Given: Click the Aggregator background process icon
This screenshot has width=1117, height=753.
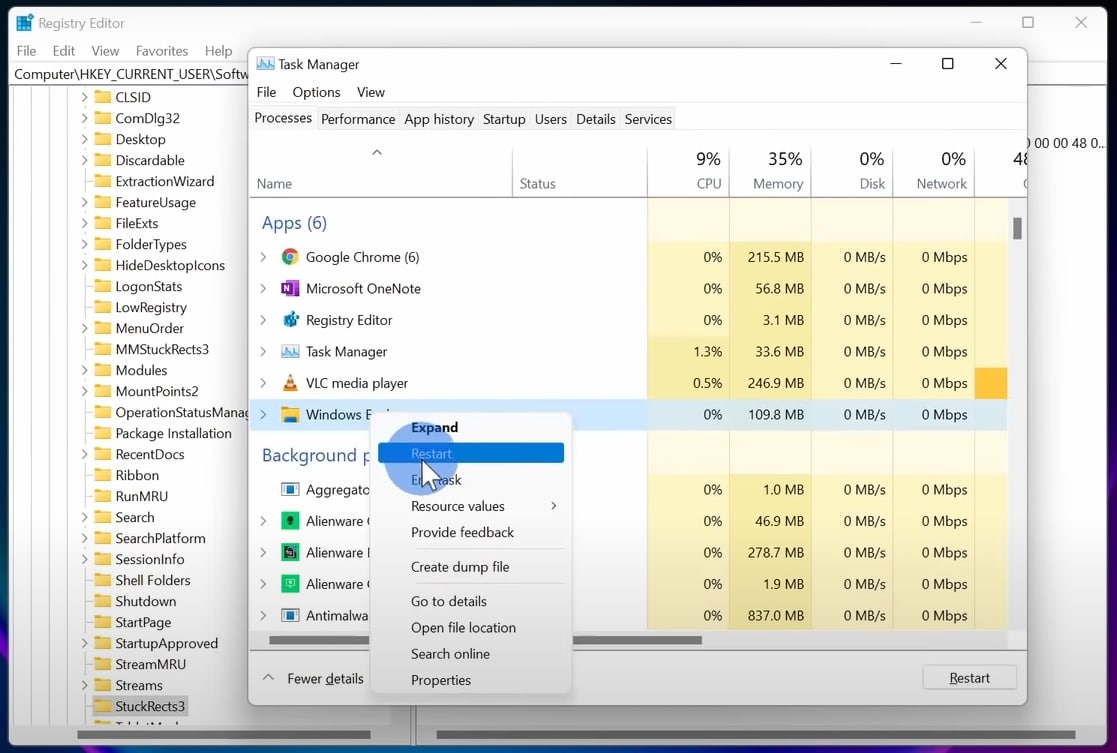Looking at the screenshot, I should pos(290,489).
